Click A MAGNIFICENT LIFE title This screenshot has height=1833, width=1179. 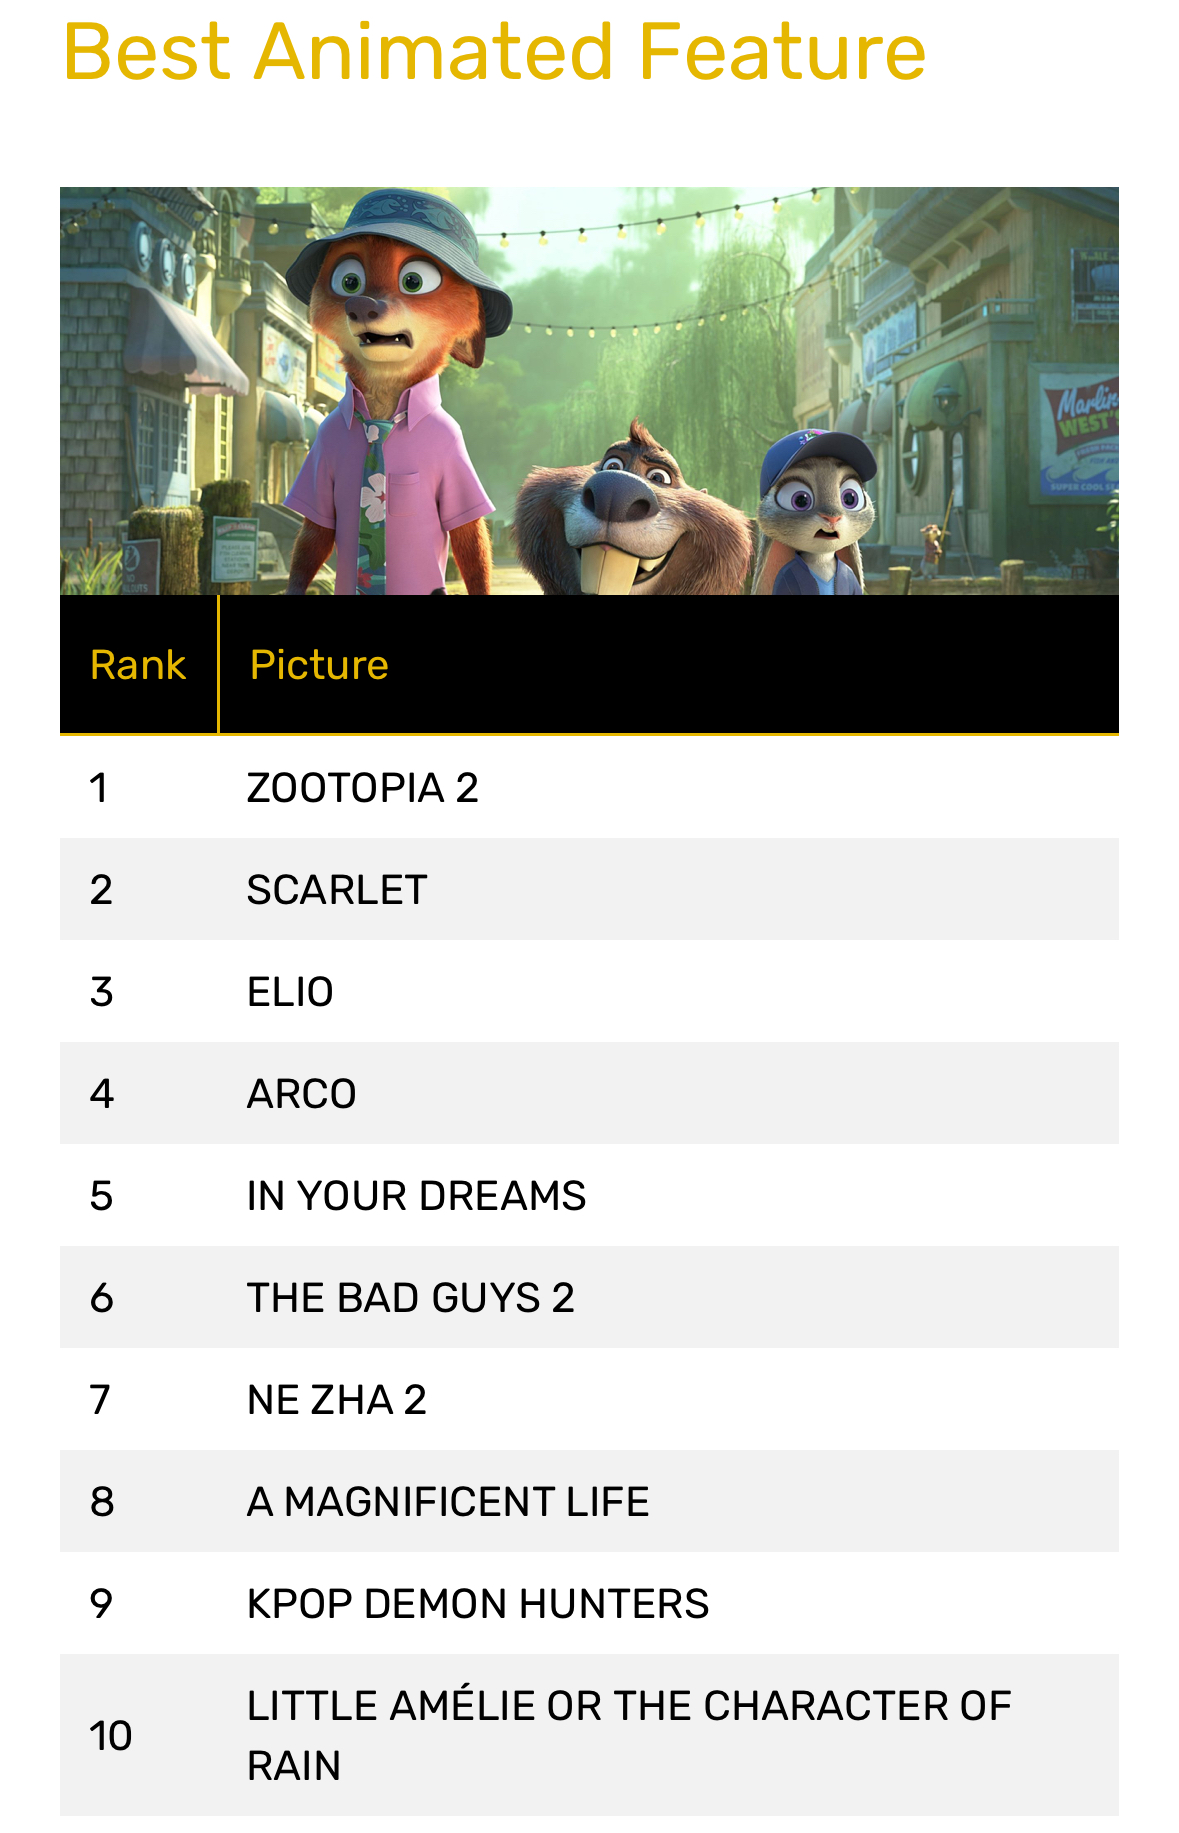coord(448,1502)
